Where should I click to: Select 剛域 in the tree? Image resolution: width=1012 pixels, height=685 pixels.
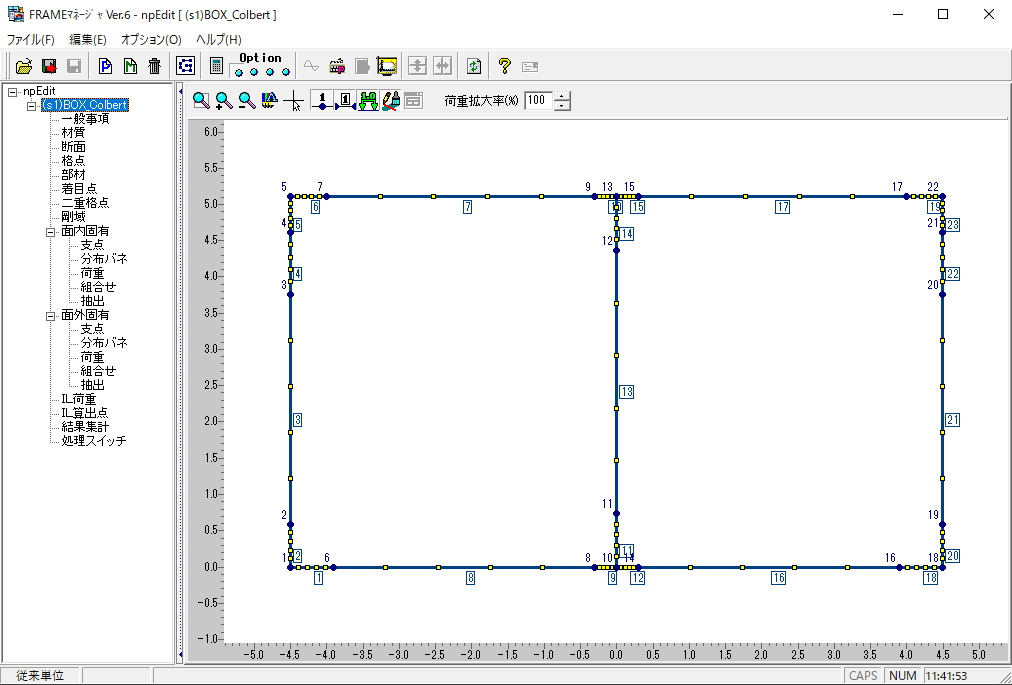[73, 216]
